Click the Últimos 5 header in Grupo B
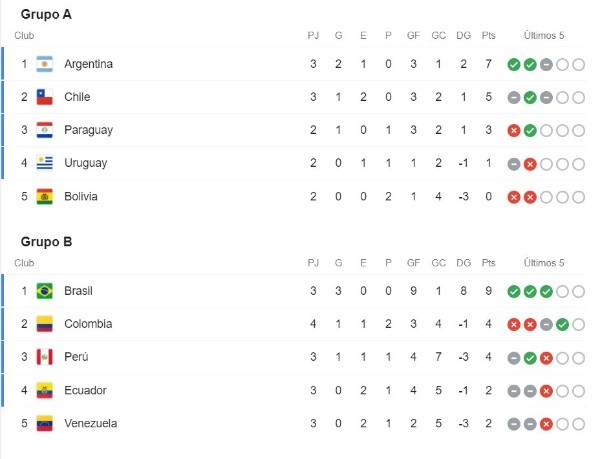Screen dimensions: 600x459 (545, 262)
